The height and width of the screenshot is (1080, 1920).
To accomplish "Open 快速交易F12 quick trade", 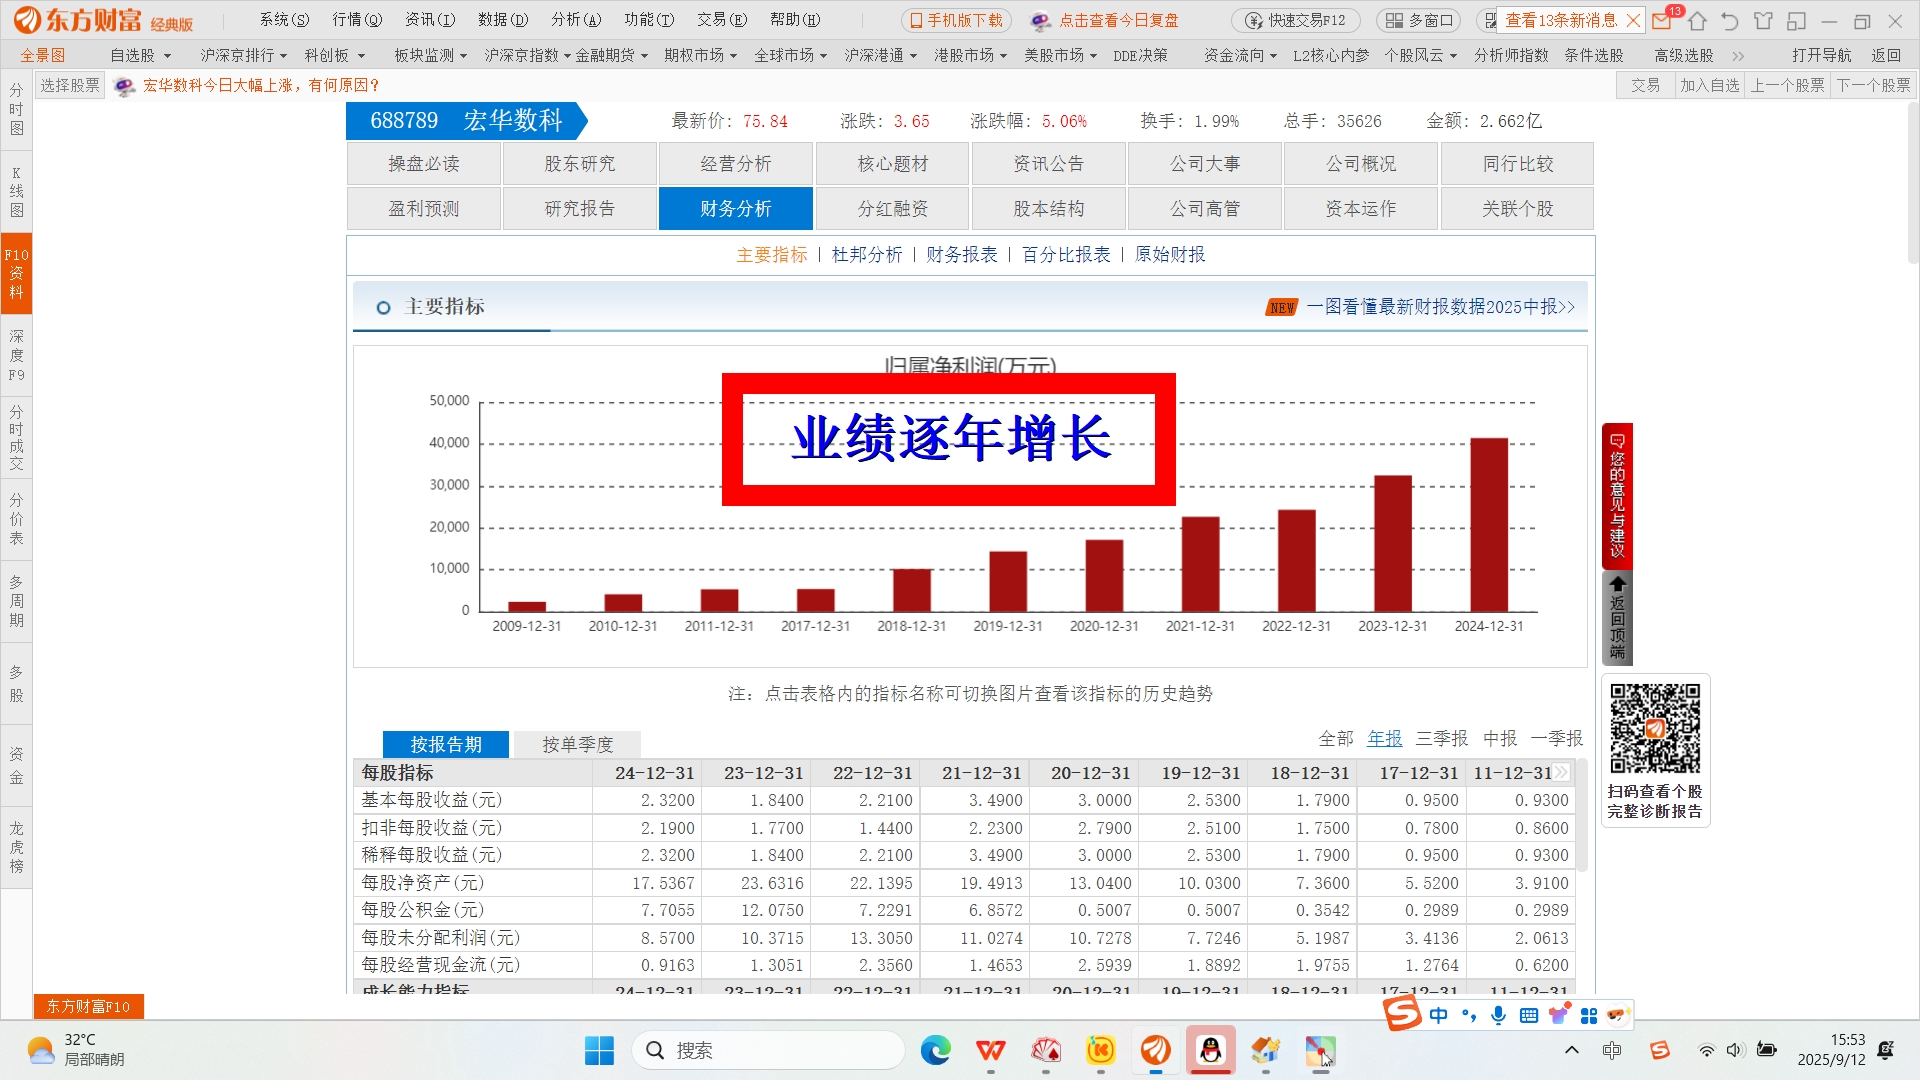I will pyautogui.click(x=1296, y=20).
